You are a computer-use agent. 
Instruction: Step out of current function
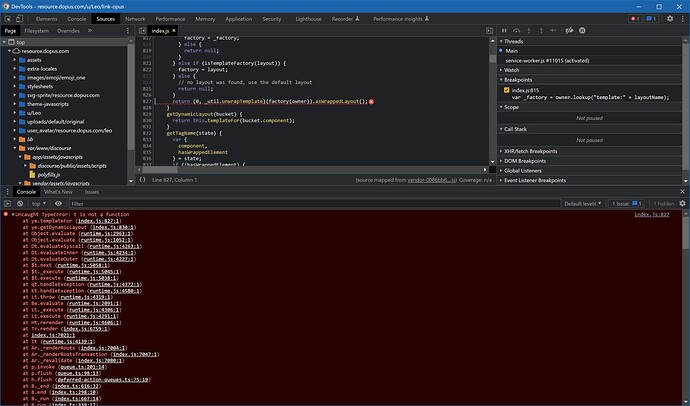click(x=541, y=30)
